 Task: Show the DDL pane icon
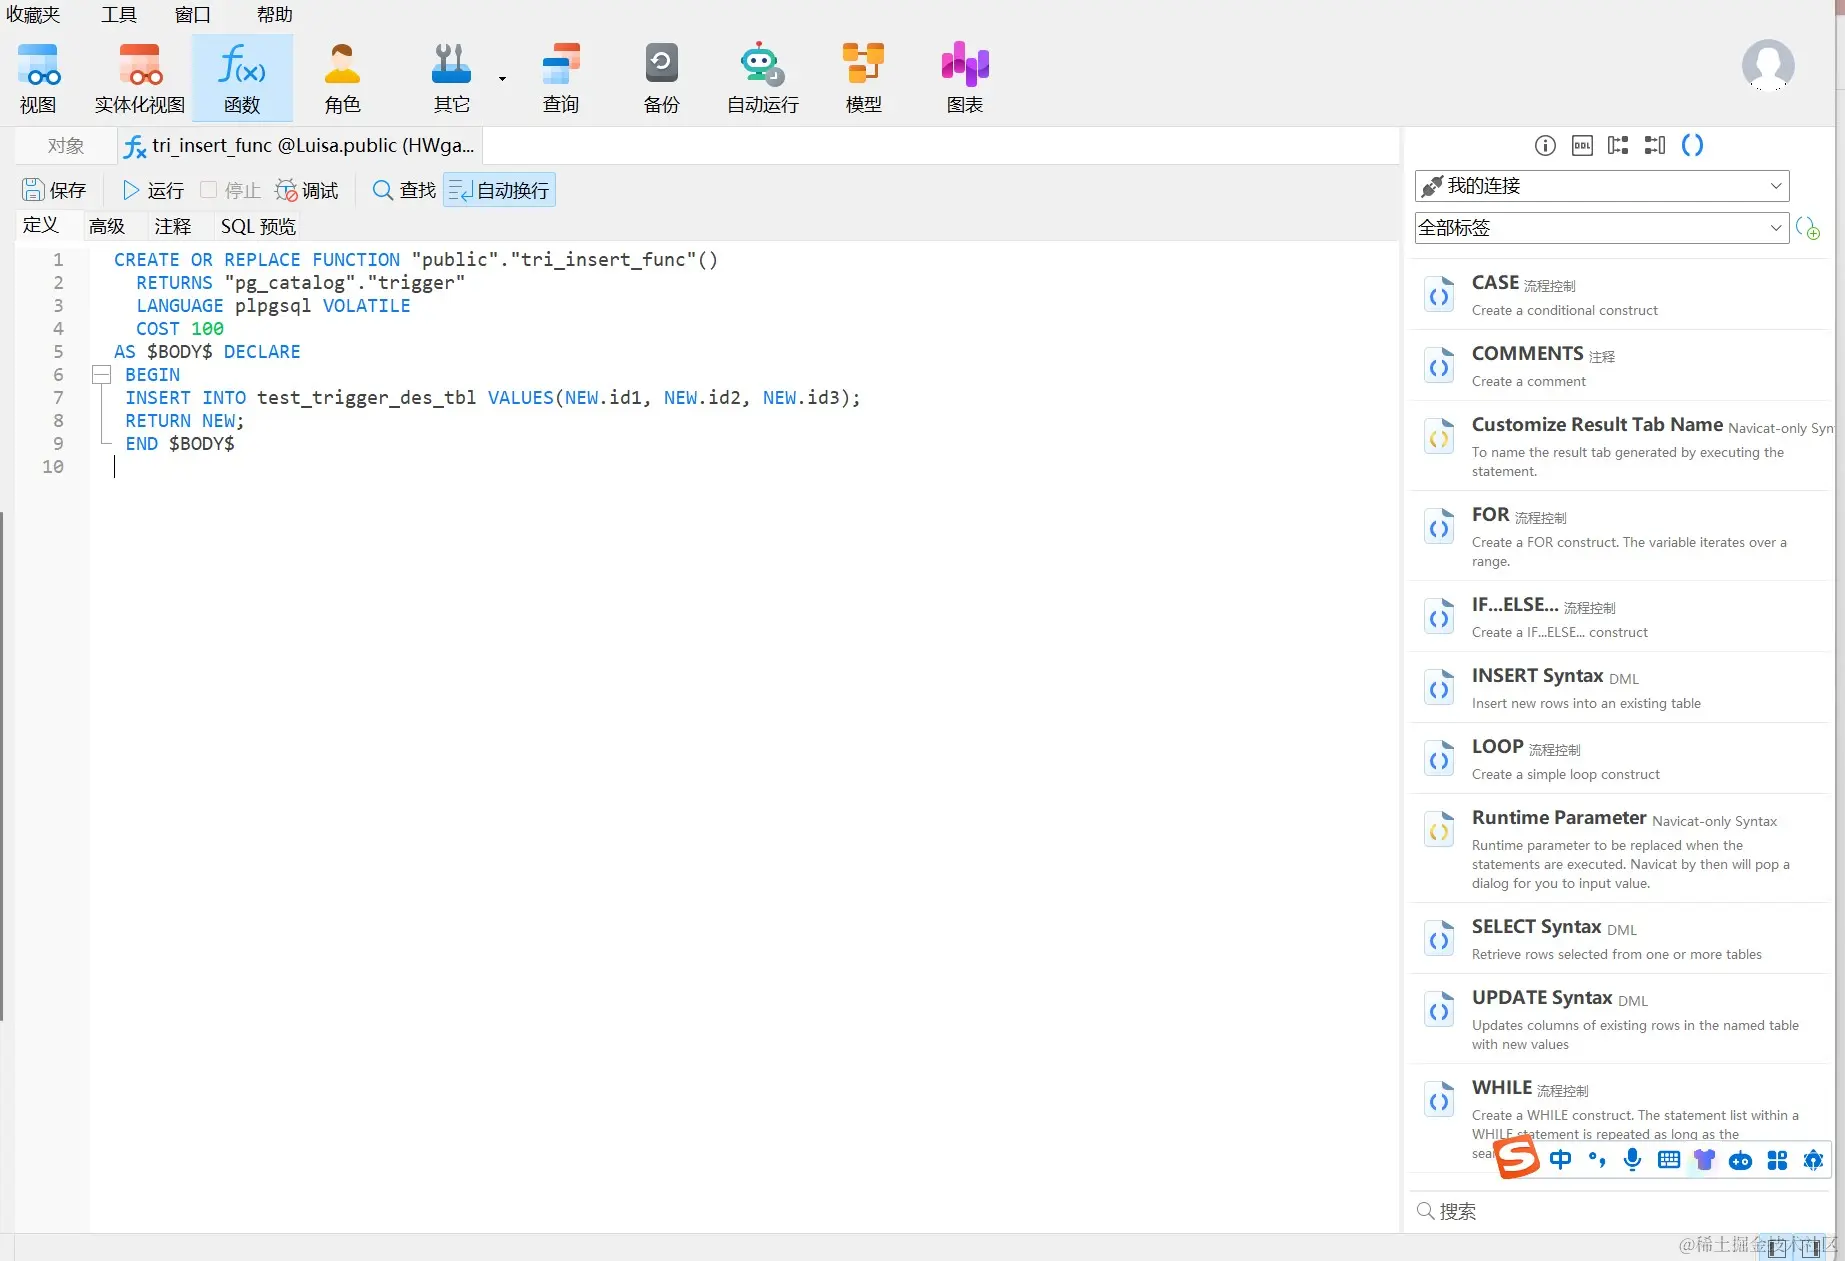(1582, 146)
